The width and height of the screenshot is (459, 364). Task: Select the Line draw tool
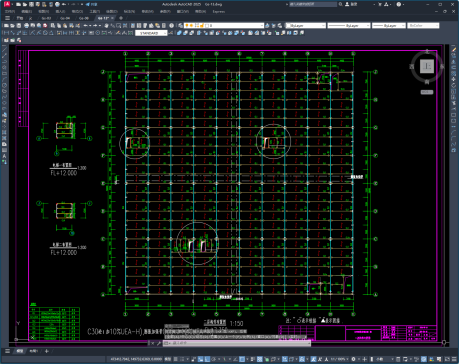pos(4,50)
